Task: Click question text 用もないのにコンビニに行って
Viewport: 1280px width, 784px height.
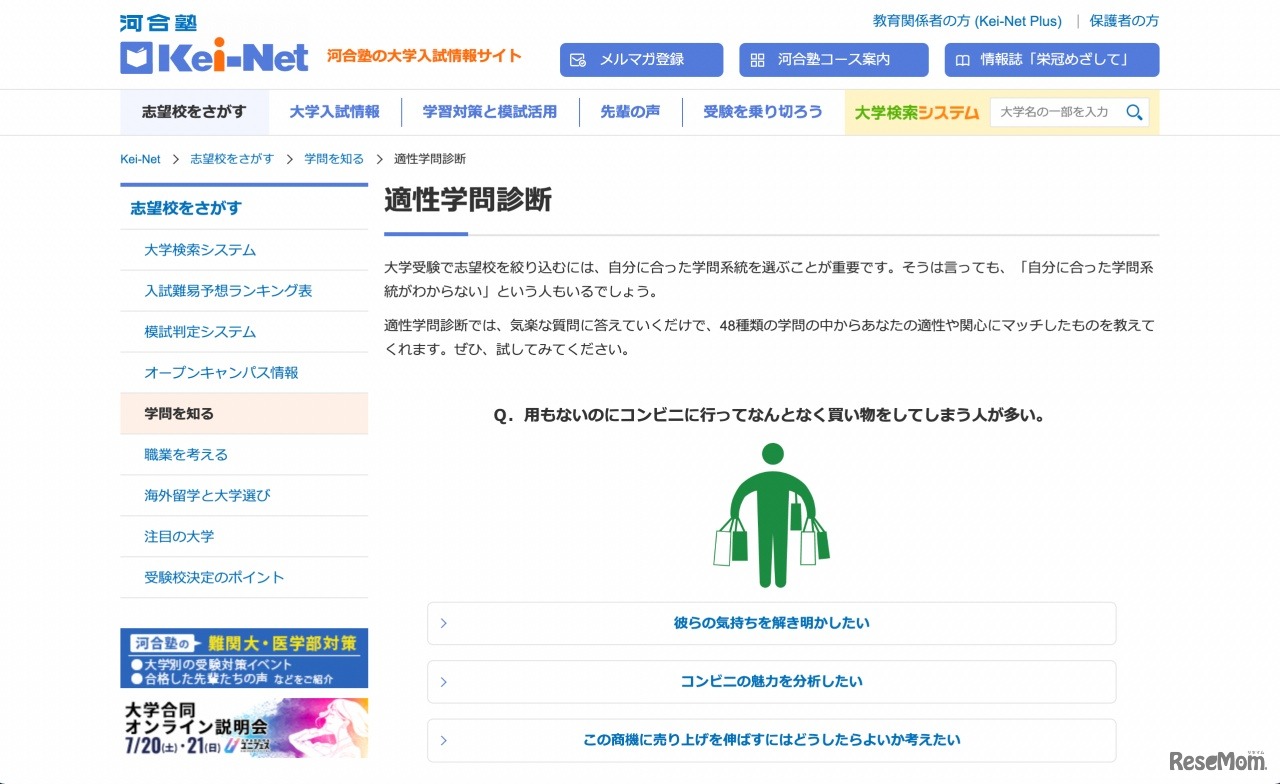Action: (x=770, y=415)
